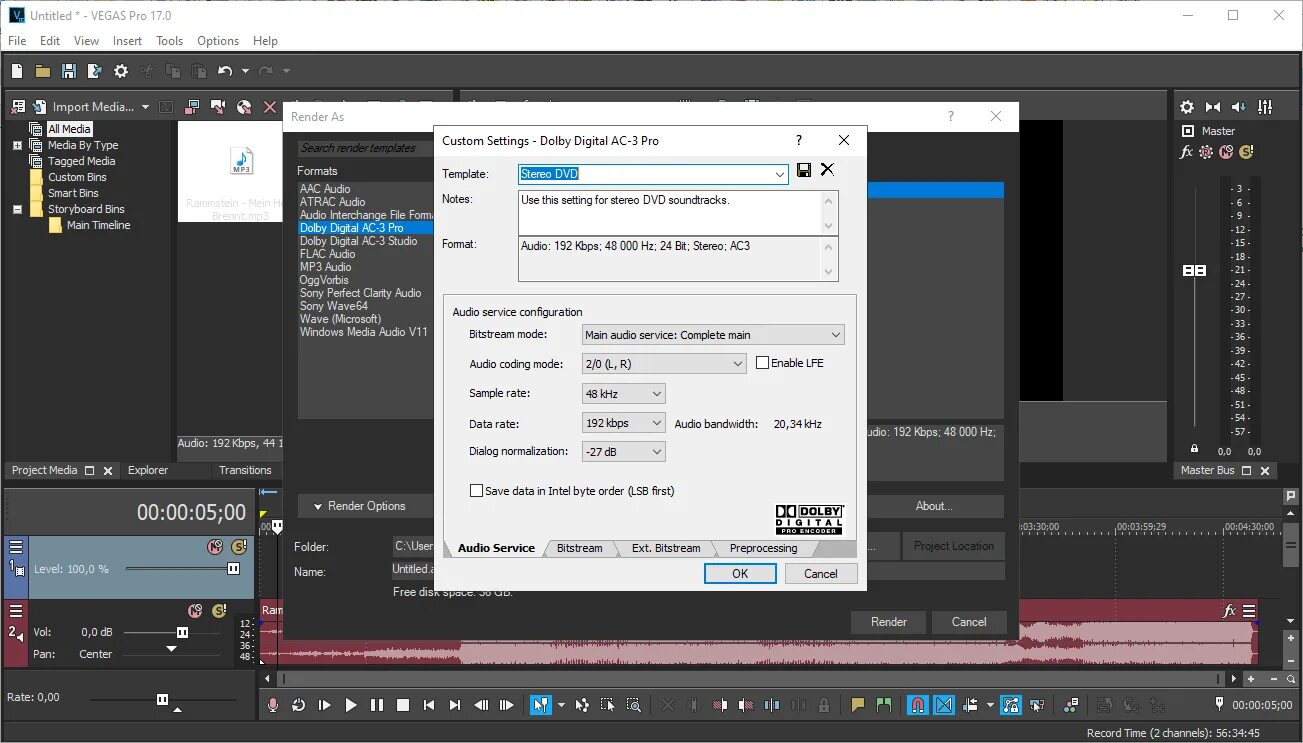1303x743 pixels.
Task: Adjust the playback Rate slider
Action: [x=162, y=699]
